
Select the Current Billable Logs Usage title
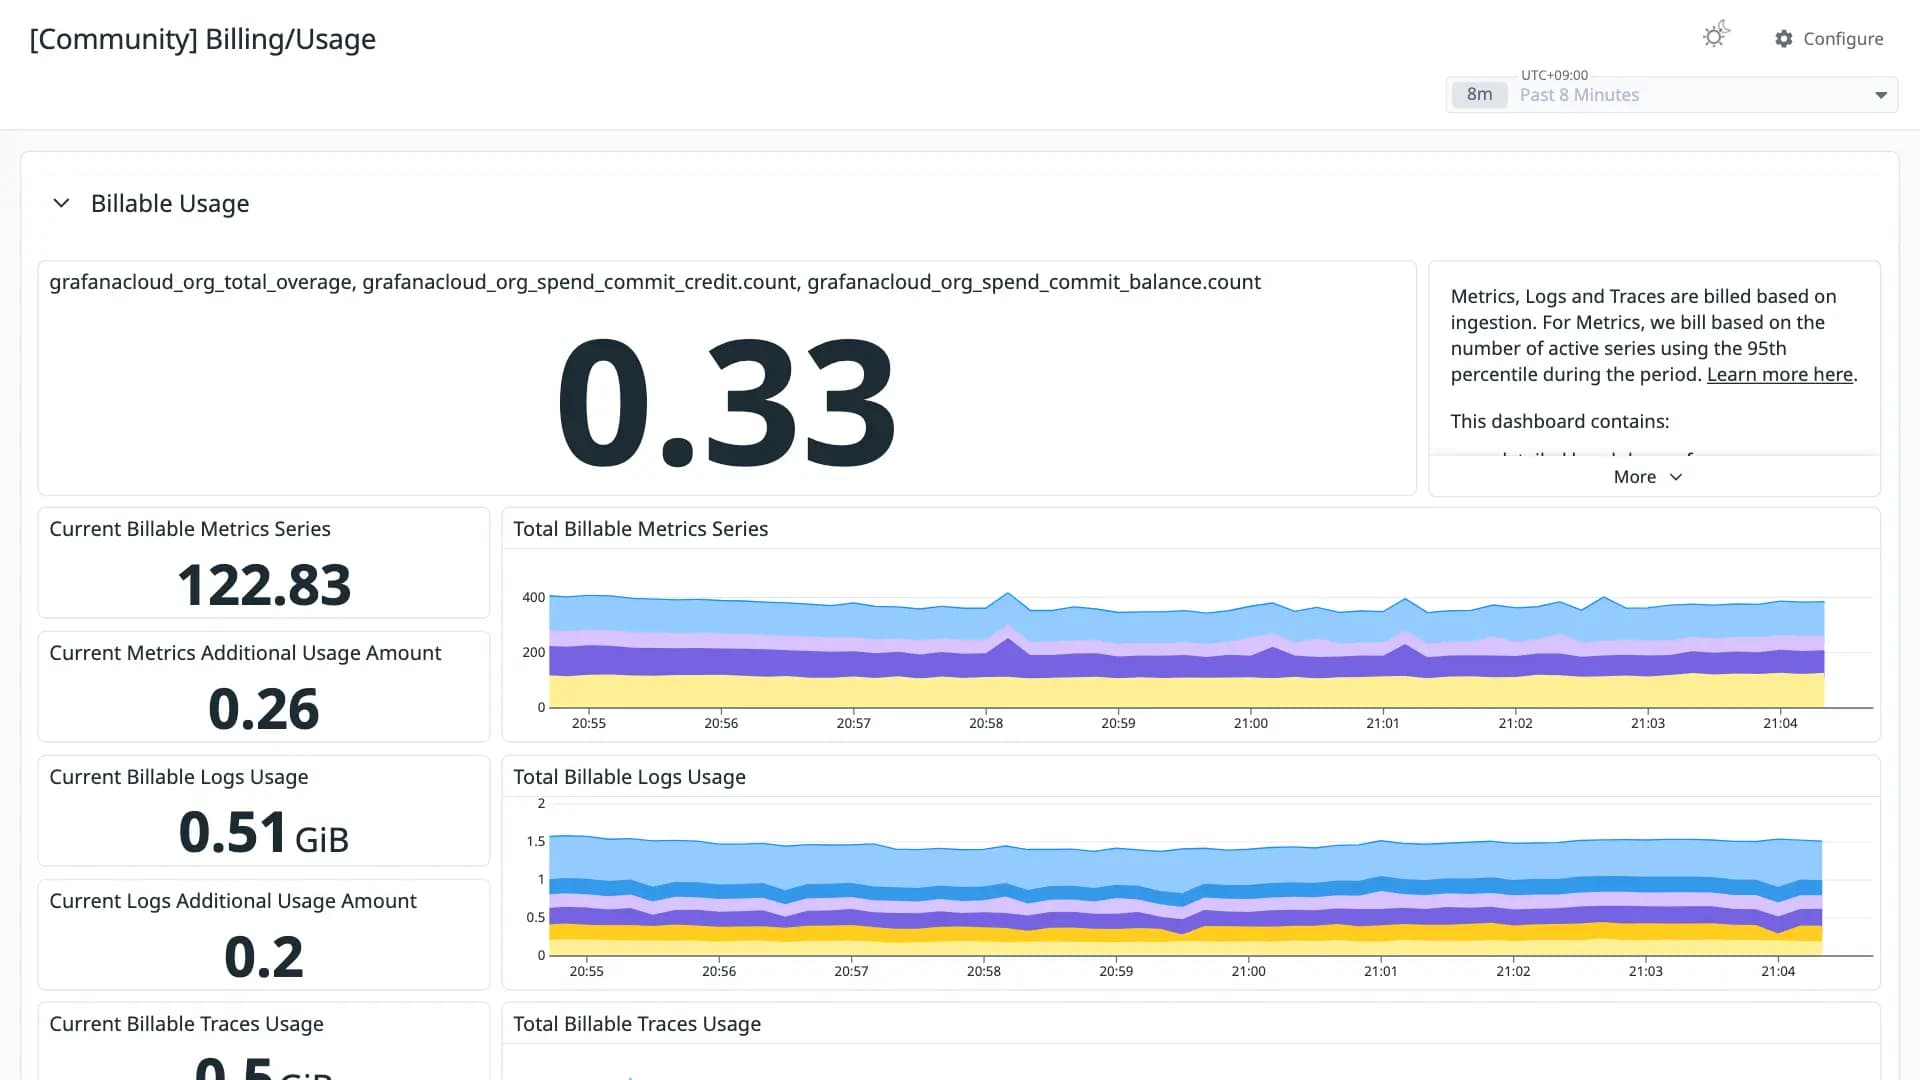pyautogui.click(x=179, y=777)
